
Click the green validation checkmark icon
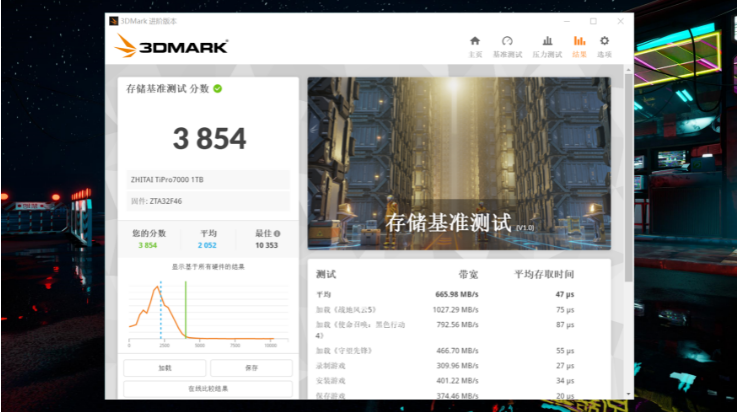click(218, 88)
